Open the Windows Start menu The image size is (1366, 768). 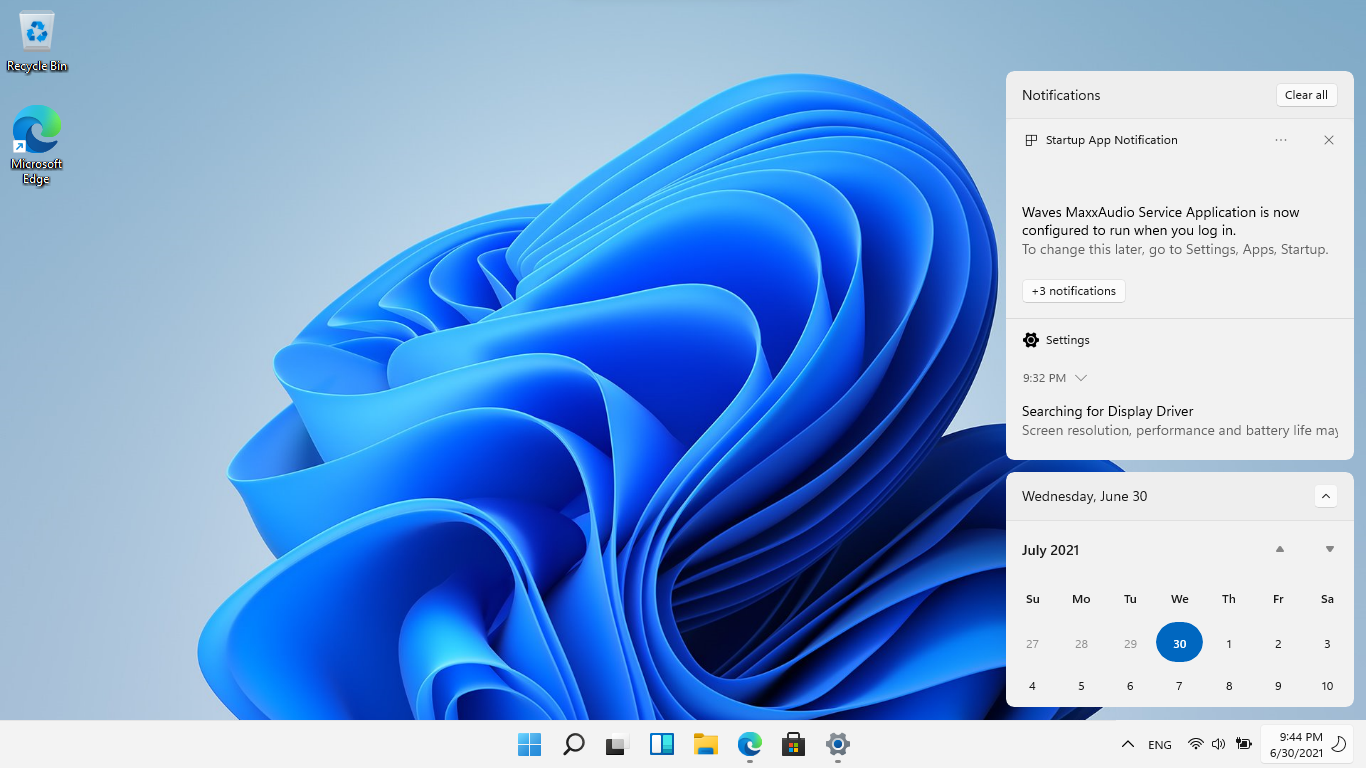click(529, 744)
